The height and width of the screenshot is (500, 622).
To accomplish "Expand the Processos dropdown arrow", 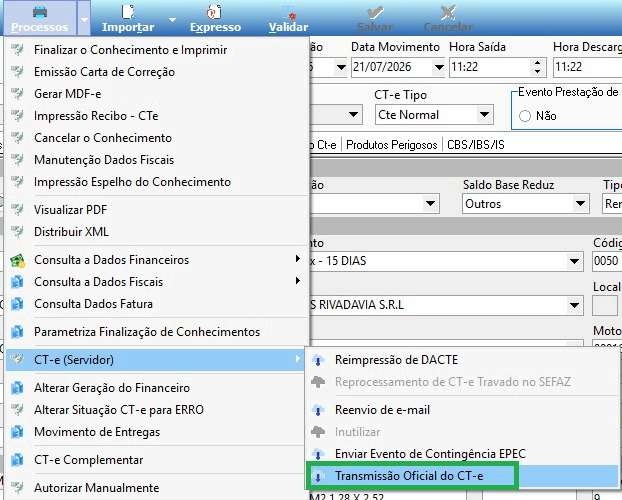I will click(x=84, y=19).
